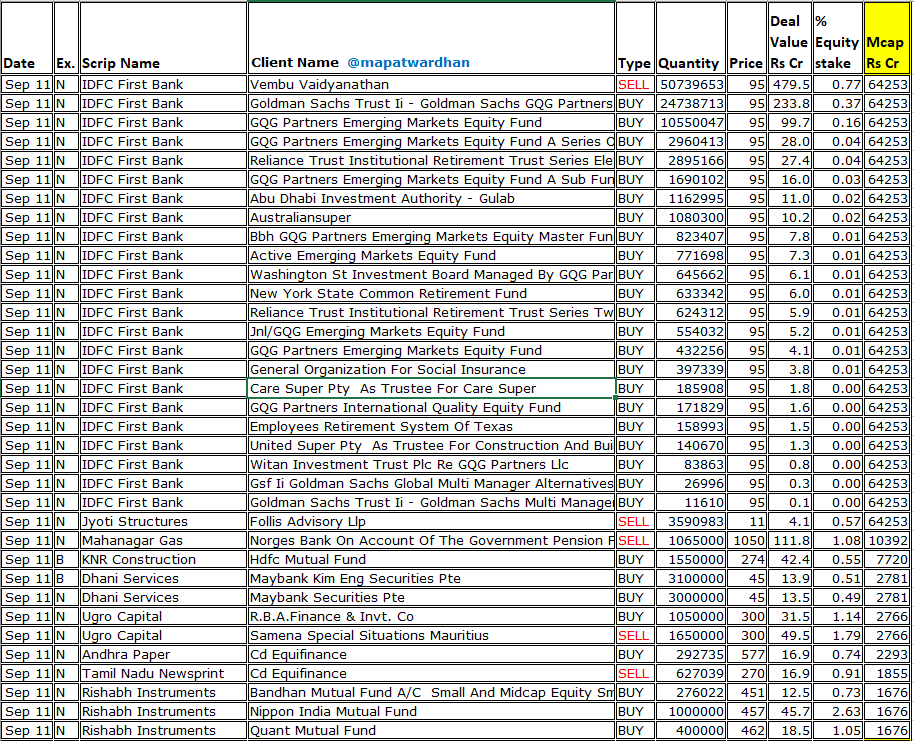Screen dimensions: 914x741
Task: Click GQG Partners International Quality Equity Fund
Action: pyautogui.click(x=431, y=408)
